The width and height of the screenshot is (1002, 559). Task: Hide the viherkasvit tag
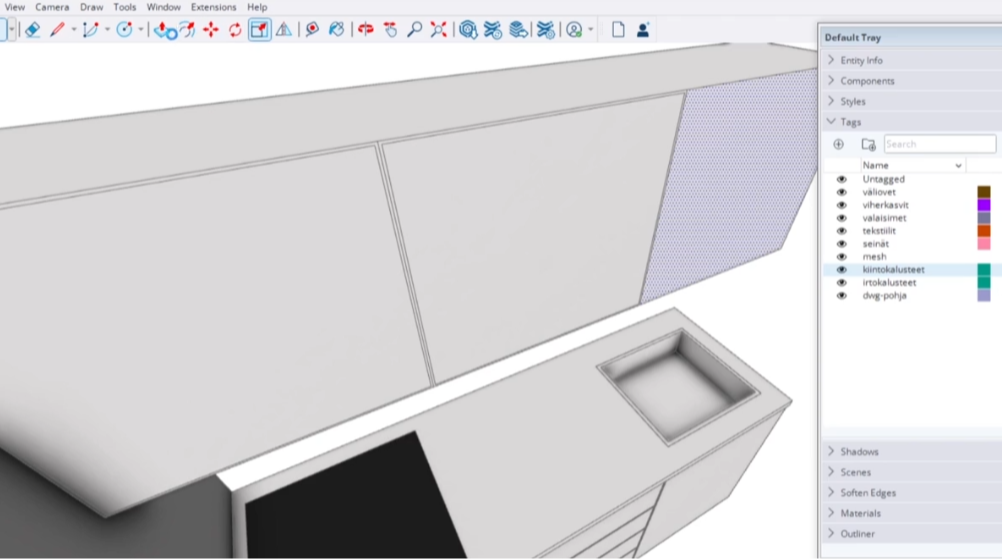842,205
